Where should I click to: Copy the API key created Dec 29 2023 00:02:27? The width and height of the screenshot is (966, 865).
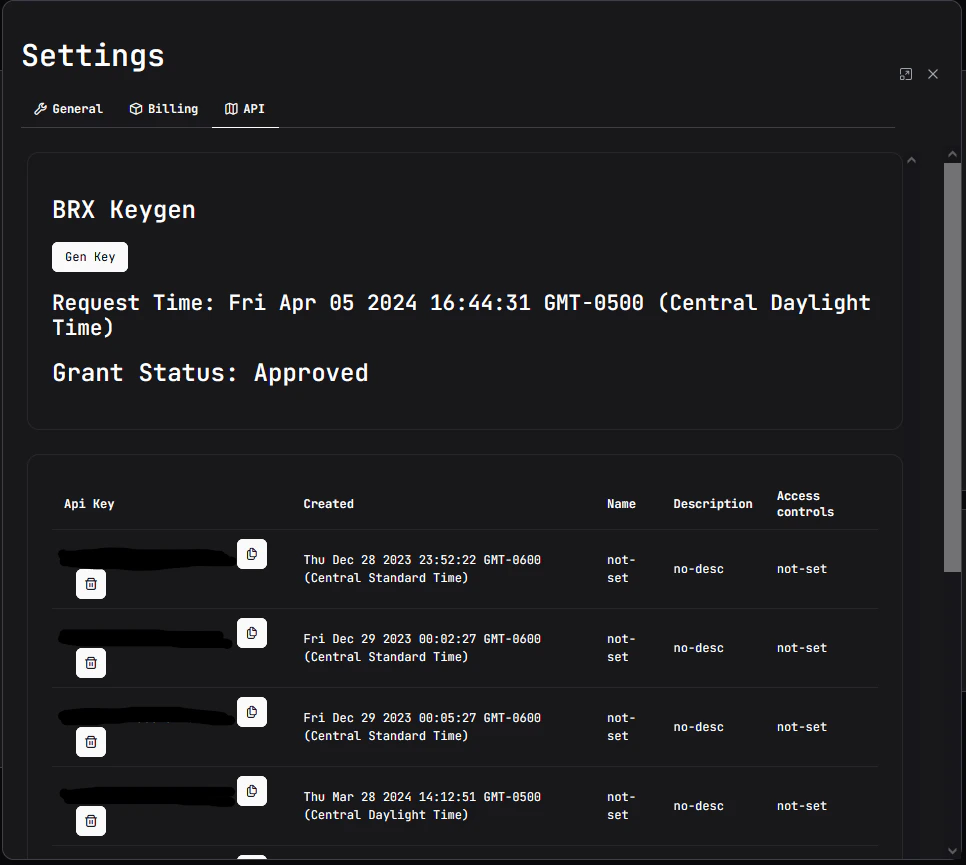click(x=252, y=633)
